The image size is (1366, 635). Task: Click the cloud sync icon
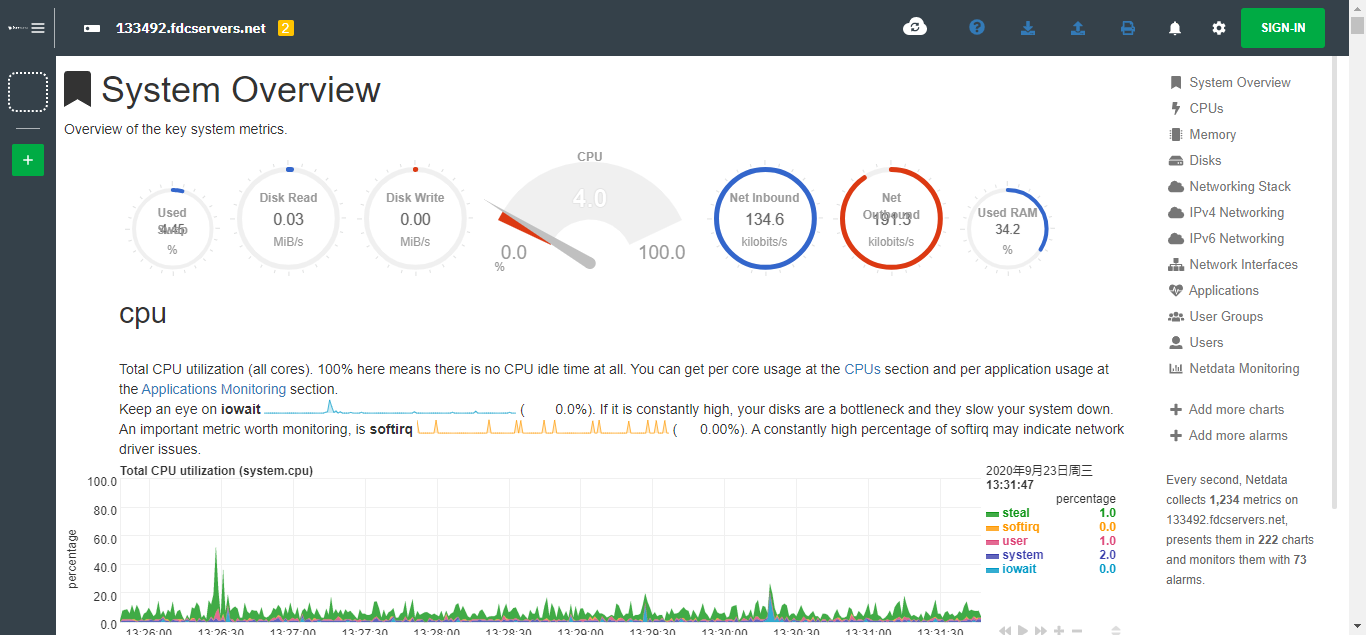click(x=915, y=28)
